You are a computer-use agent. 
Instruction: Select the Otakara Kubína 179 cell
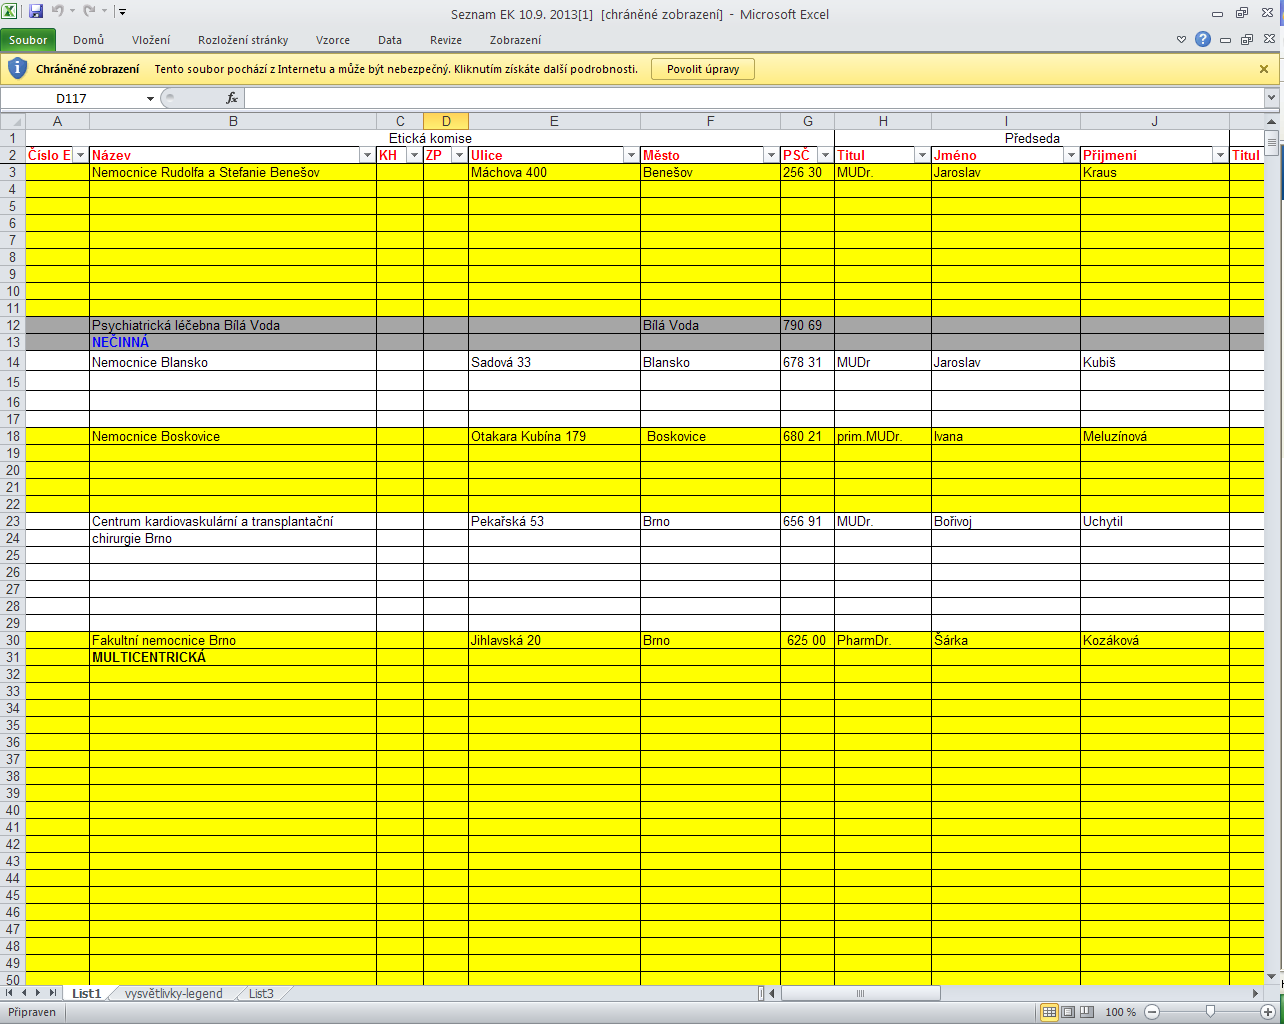tap(554, 436)
